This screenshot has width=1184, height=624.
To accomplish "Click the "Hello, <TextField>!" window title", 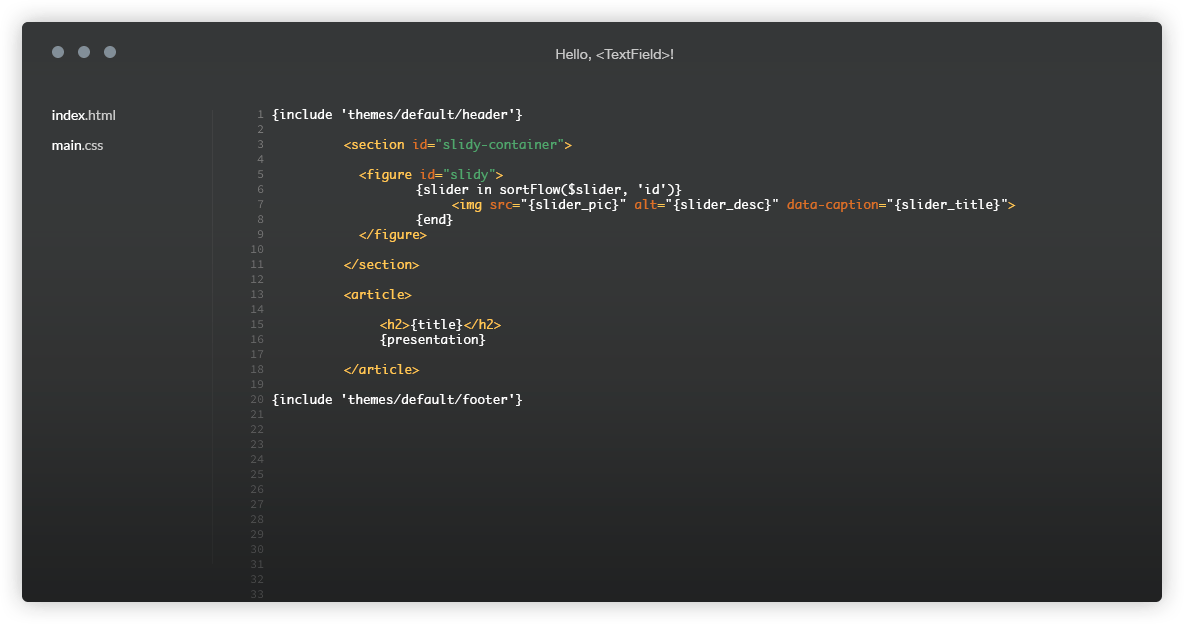I will 614,54.
